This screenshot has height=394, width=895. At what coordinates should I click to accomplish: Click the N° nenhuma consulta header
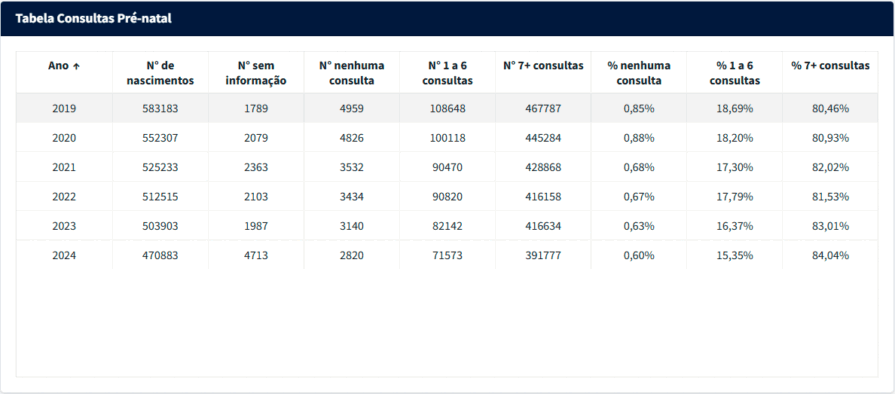tap(352, 73)
